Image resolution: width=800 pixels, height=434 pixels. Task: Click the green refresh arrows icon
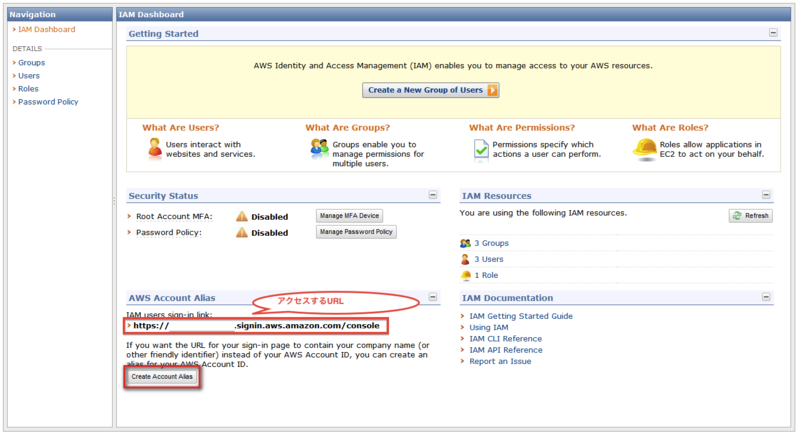click(x=737, y=216)
